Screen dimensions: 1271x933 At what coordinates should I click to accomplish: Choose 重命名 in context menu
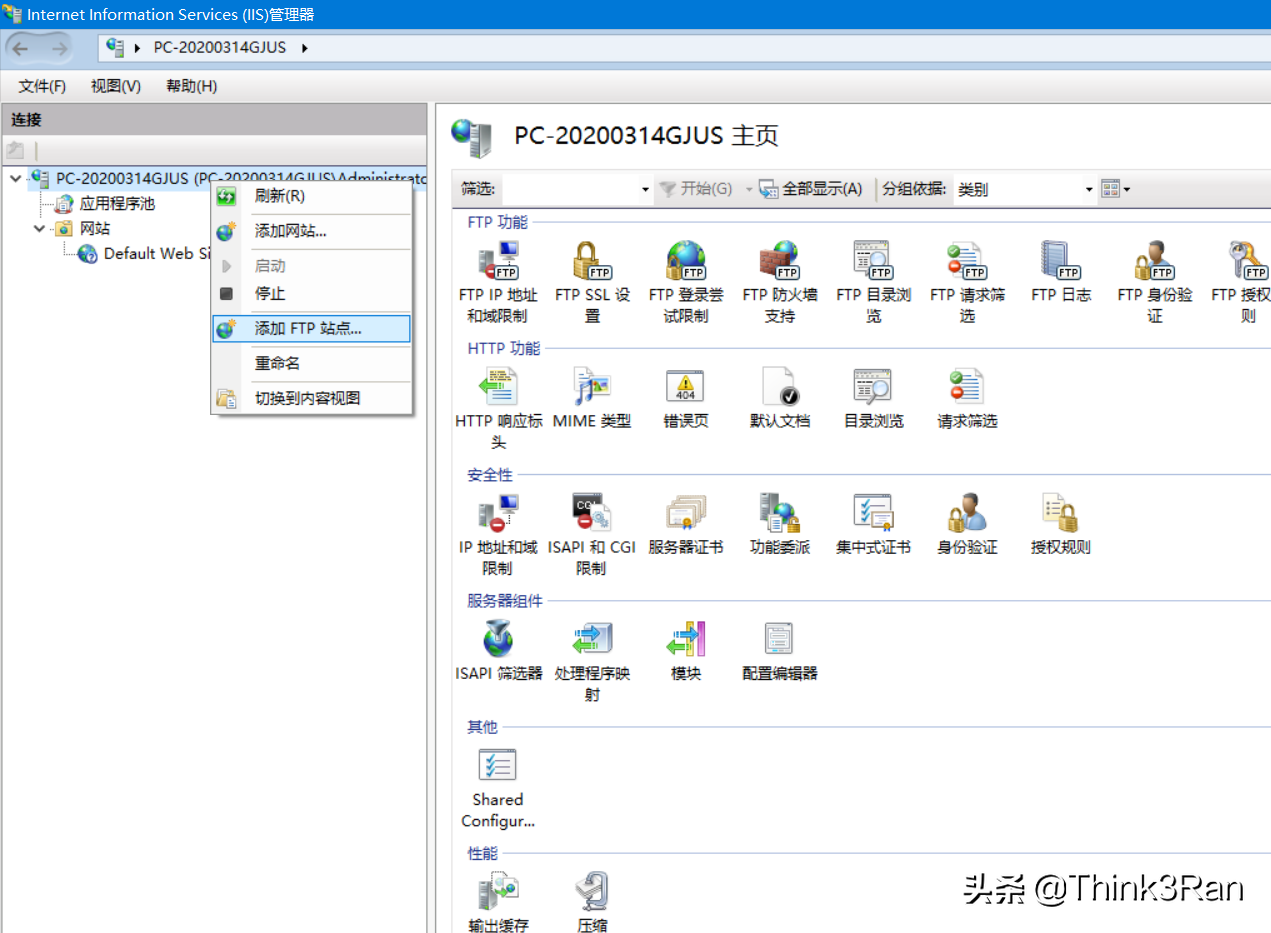pos(312,363)
